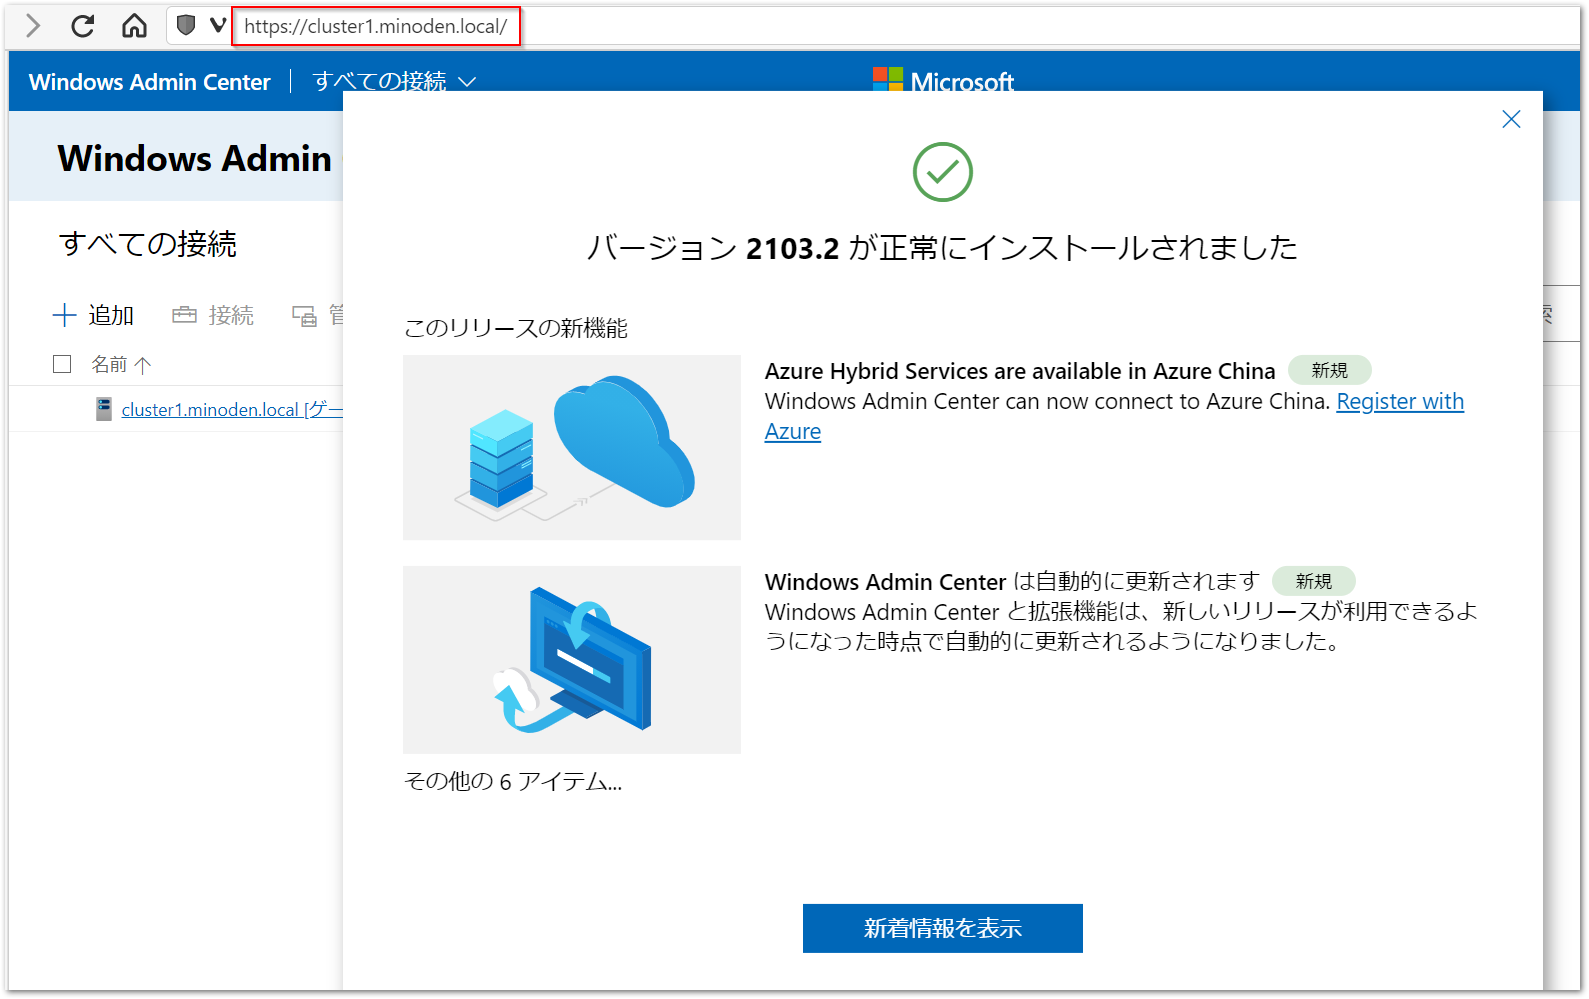
Task: Click the すべての接続 page heading
Action: click(148, 244)
